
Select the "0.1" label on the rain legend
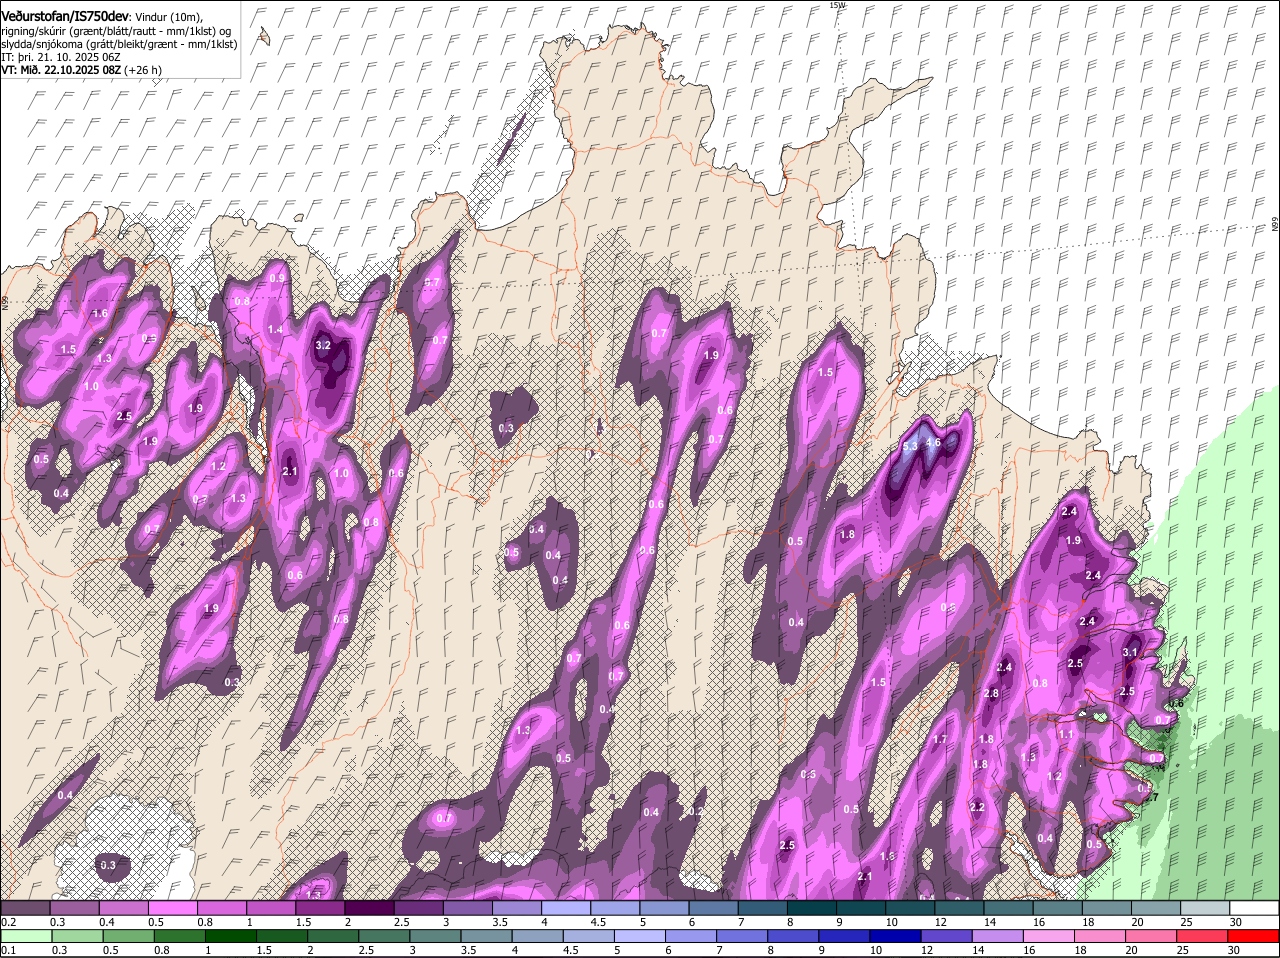[x=8, y=950]
